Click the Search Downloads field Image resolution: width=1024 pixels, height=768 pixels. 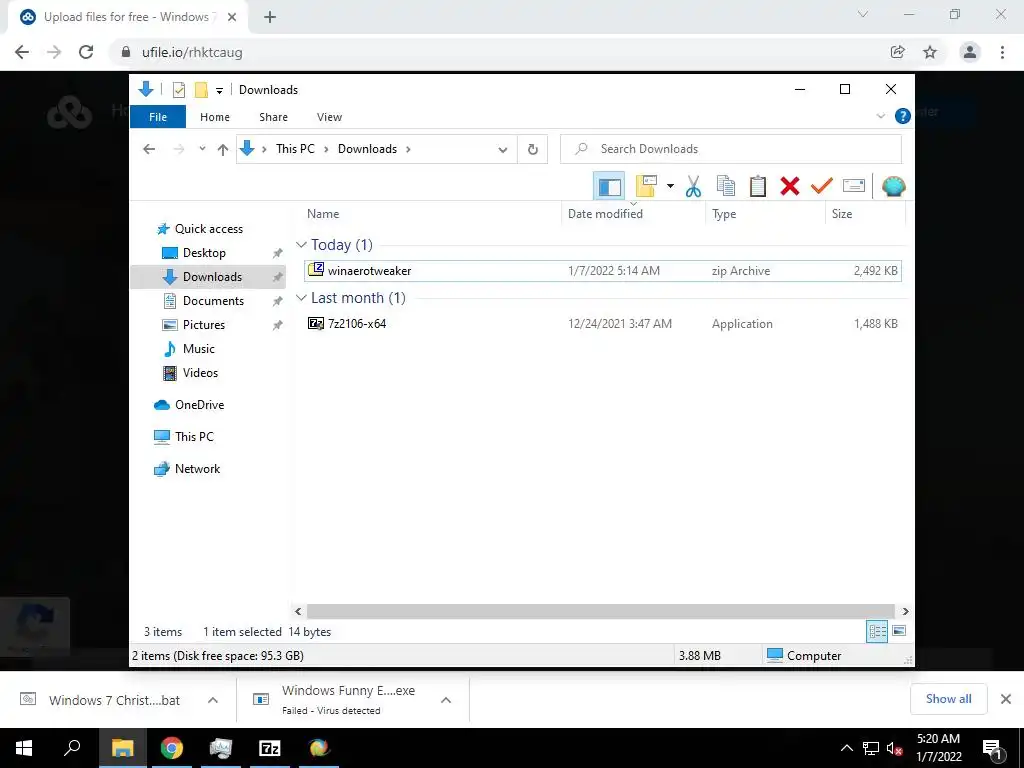(x=731, y=149)
